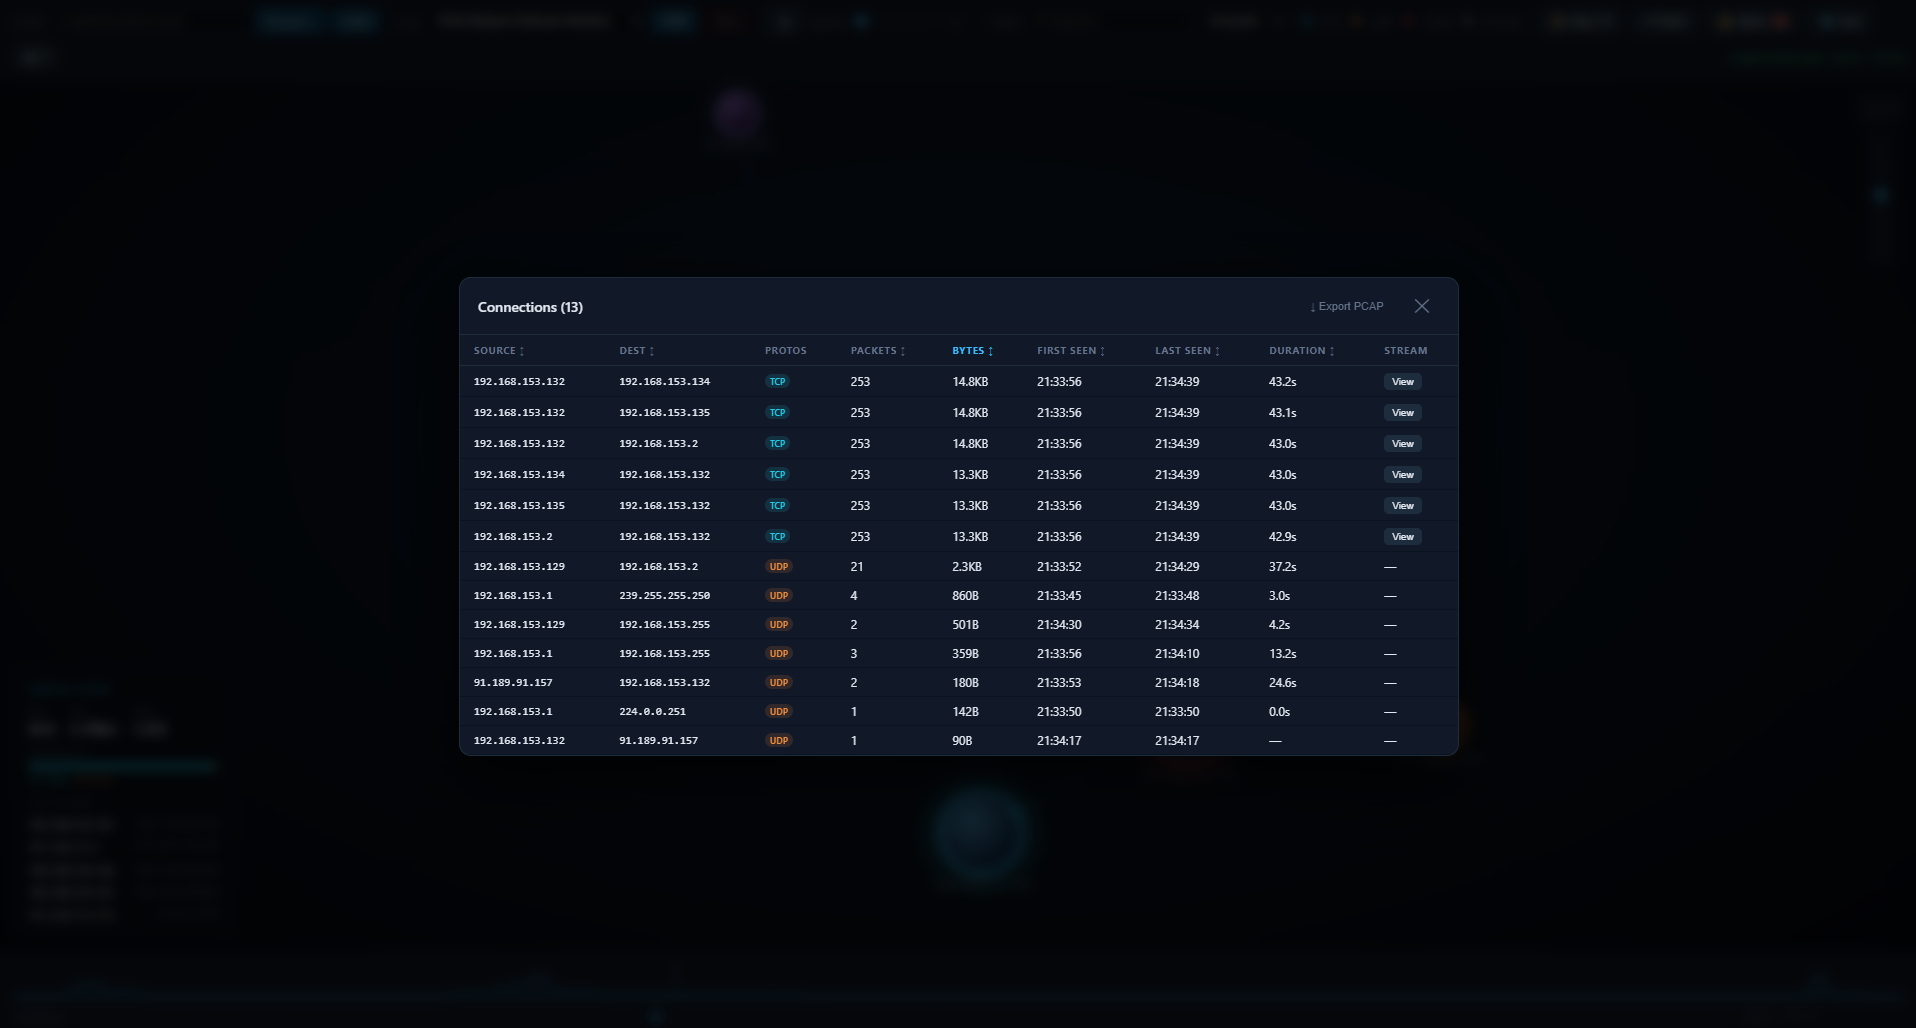Image resolution: width=1916 pixels, height=1028 pixels.
Task: Select the 4.2s duration cell
Action: (x=1279, y=625)
